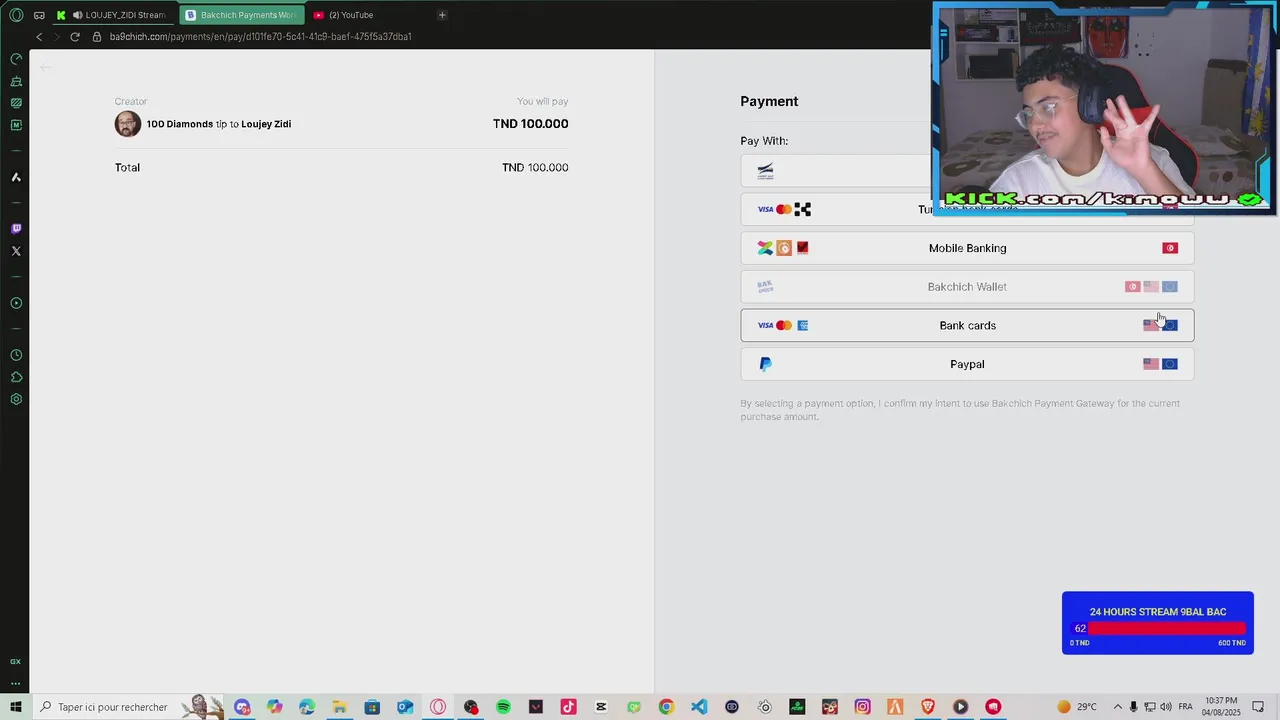This screenshot has width=1280, height=720.
Task: Click the 24 HOURS STREAM progress bar
Action: pyautogui.click(x=1158, y=629)
